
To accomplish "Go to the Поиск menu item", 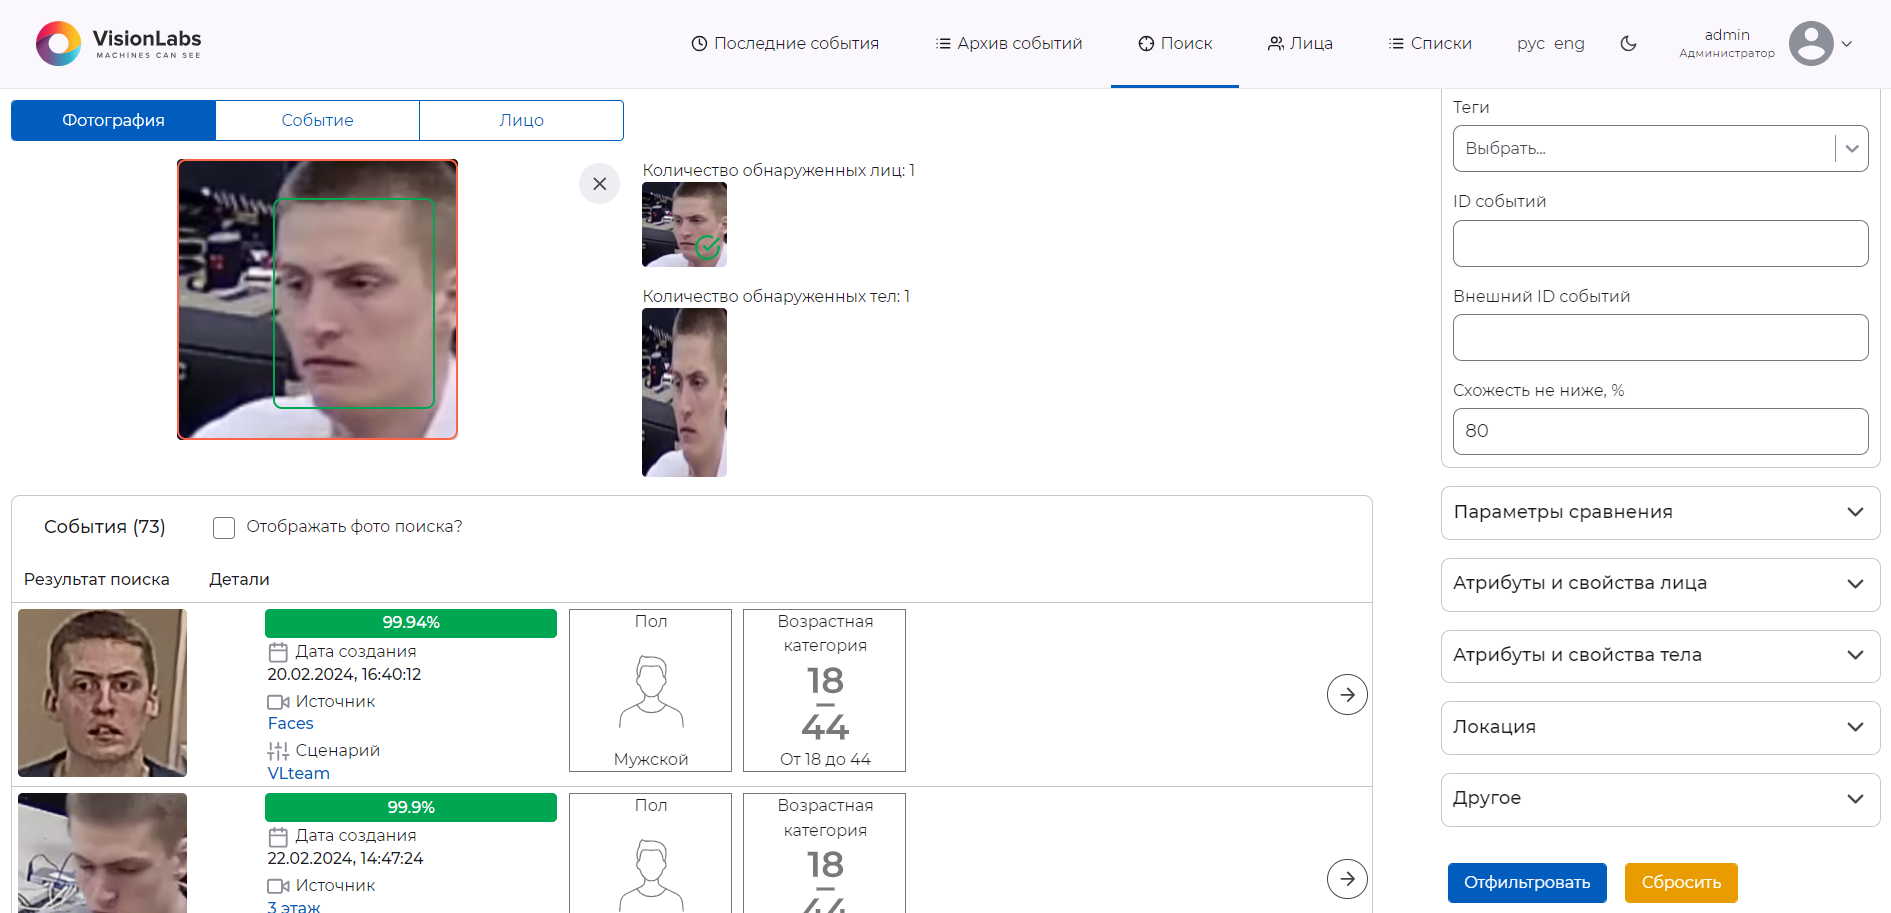I will [x=1175, y=44].
